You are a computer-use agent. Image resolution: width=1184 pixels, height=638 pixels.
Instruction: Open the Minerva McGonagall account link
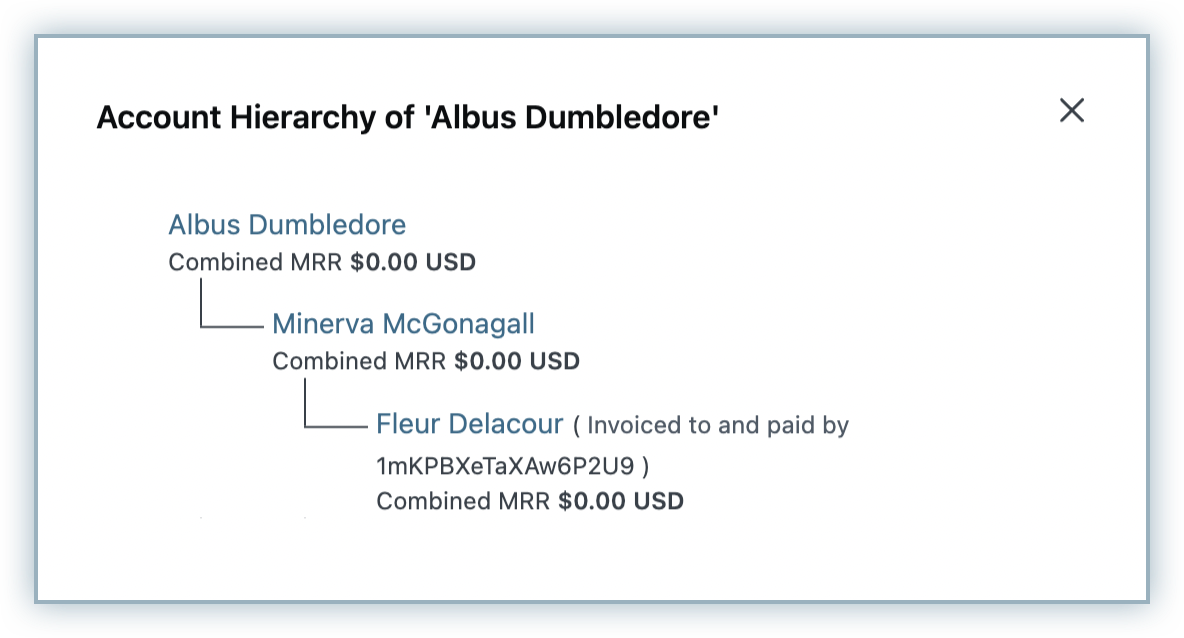(403, 324)
